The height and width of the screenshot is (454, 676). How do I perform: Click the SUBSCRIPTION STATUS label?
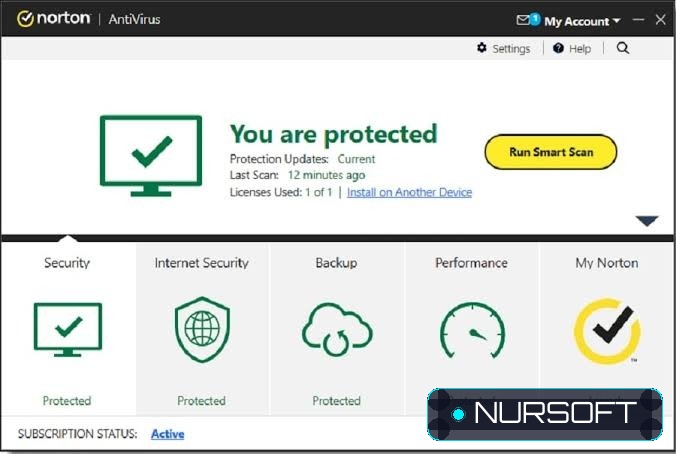(78, 434)
